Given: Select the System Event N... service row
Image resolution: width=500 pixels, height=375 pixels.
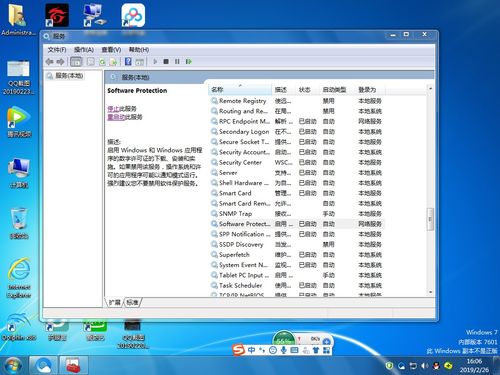Looking at the screenshot, I should point(297,265).
